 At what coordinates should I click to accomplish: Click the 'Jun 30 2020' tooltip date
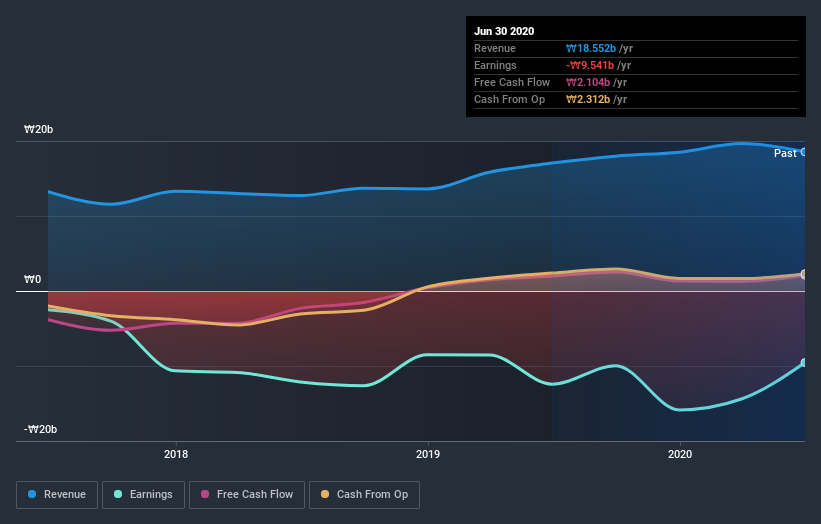(x=504, y=31)
